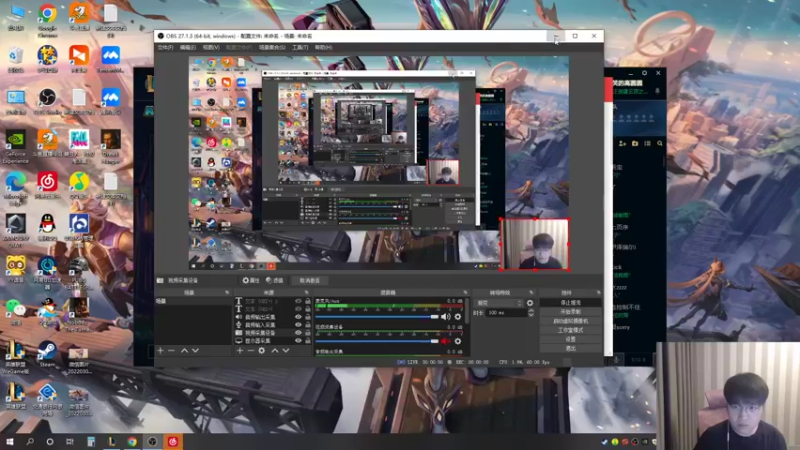The height and width of the screenshot is (450, 800).
Task: Hide the 音频输出采集 source
Action: coord(298,317)
